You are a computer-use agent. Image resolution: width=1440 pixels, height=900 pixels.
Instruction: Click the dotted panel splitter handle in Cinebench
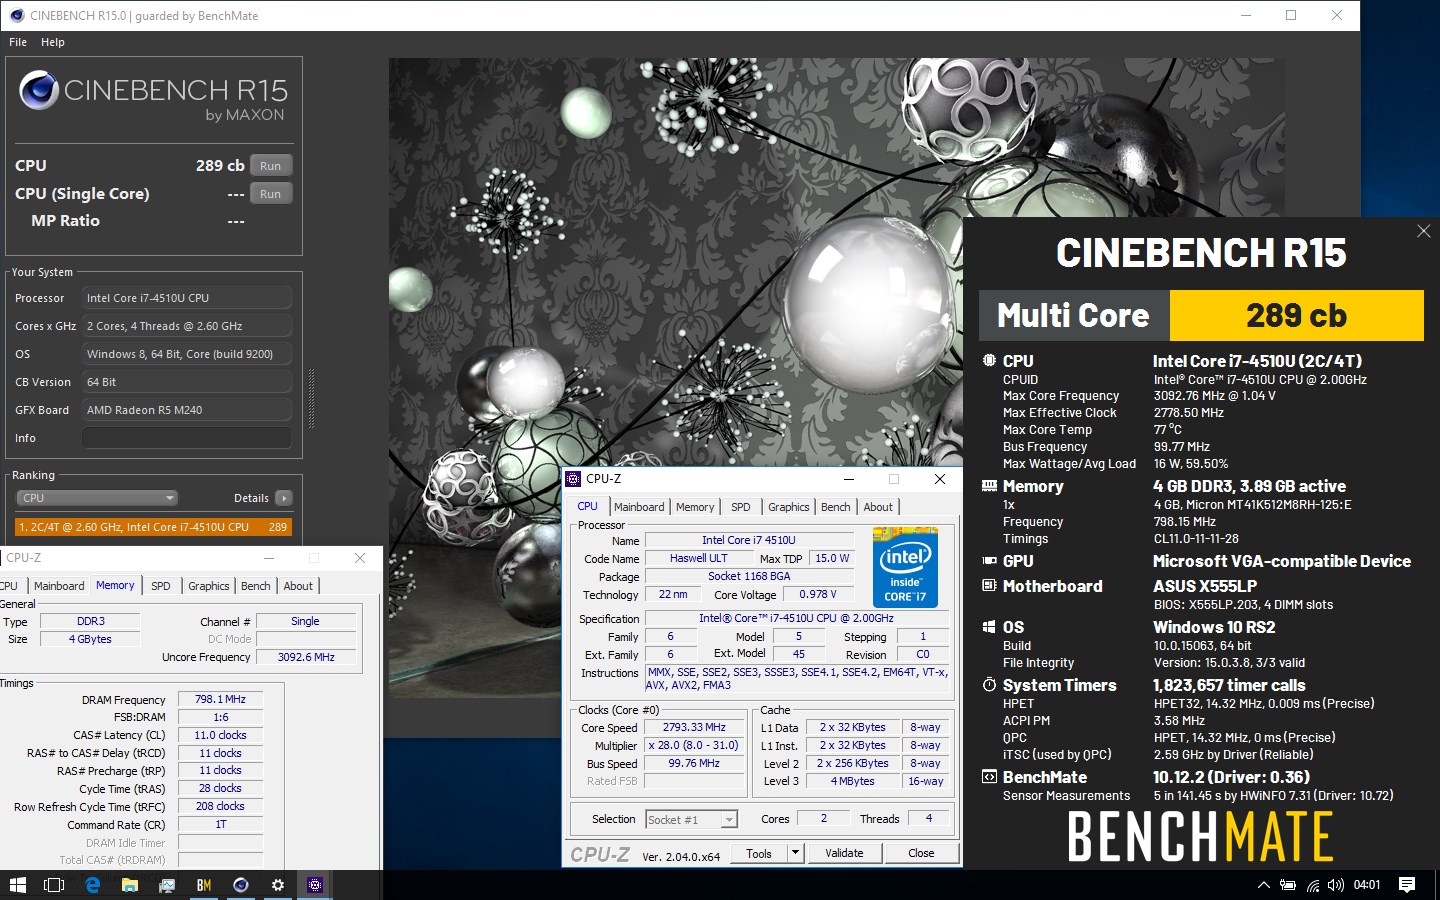click(311, 399)
